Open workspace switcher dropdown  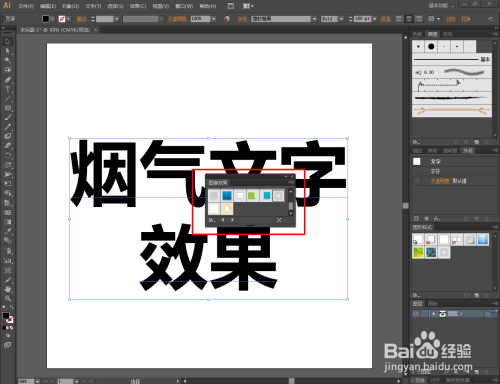point(441,6)
